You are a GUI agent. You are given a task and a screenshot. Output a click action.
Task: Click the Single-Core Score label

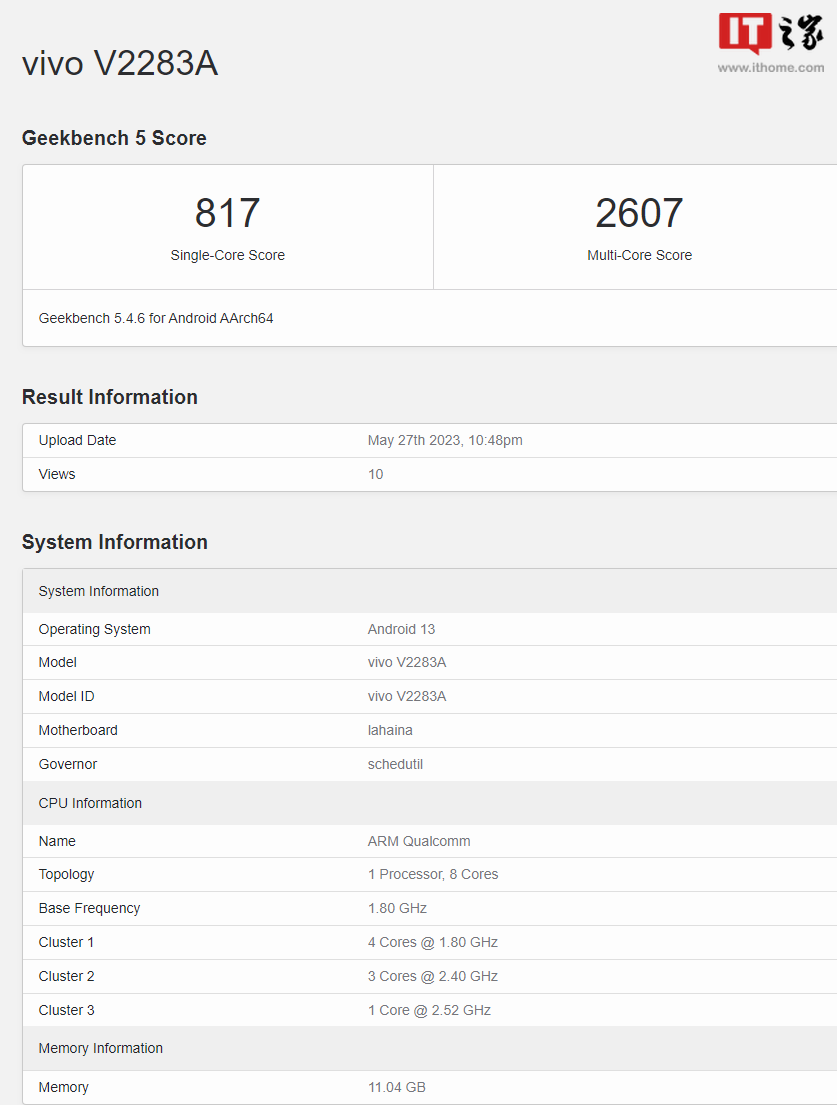[228, 255]
